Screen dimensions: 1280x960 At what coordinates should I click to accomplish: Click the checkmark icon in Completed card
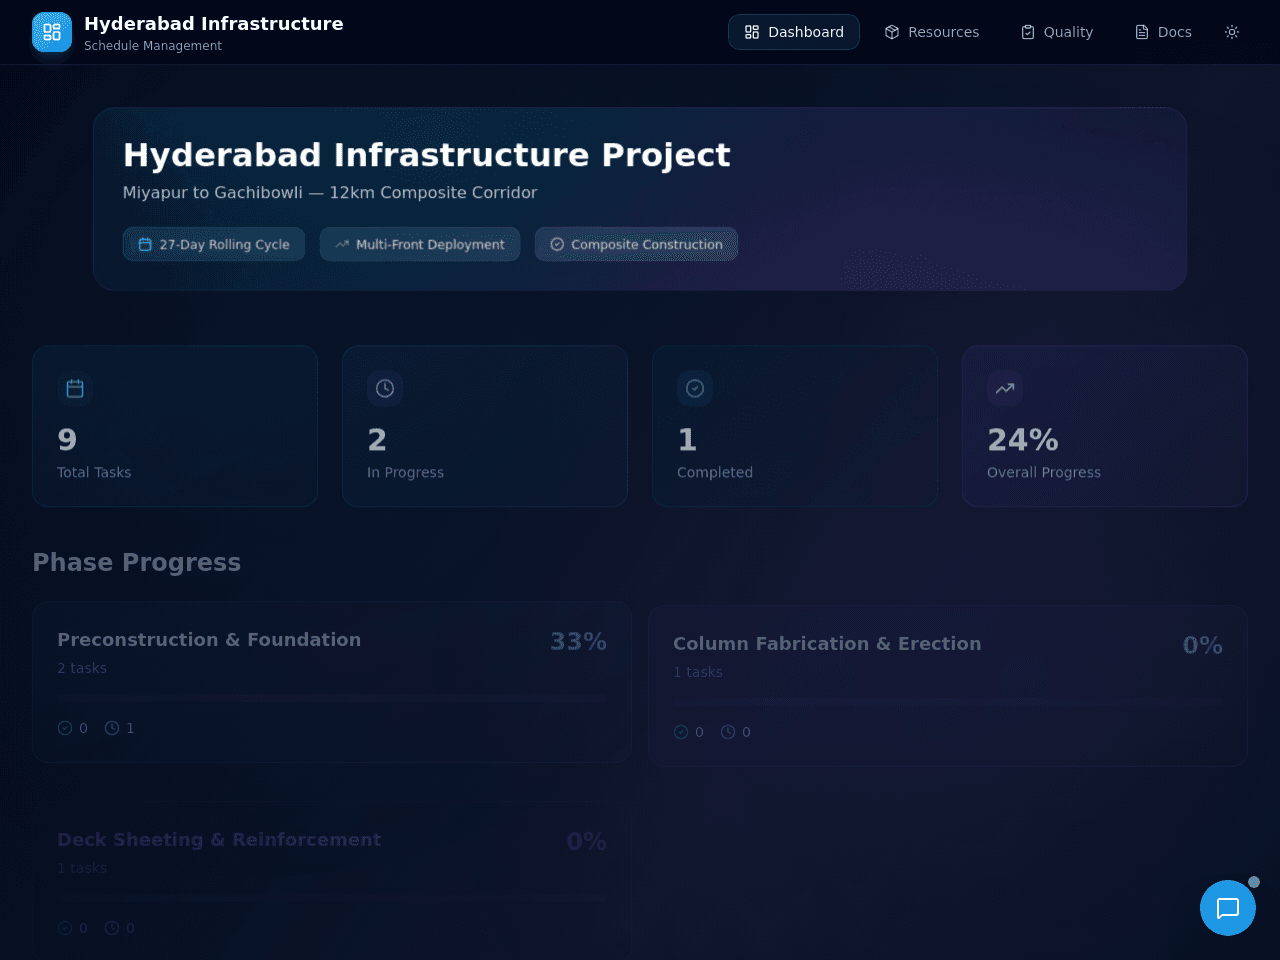(x=695, y=388)
